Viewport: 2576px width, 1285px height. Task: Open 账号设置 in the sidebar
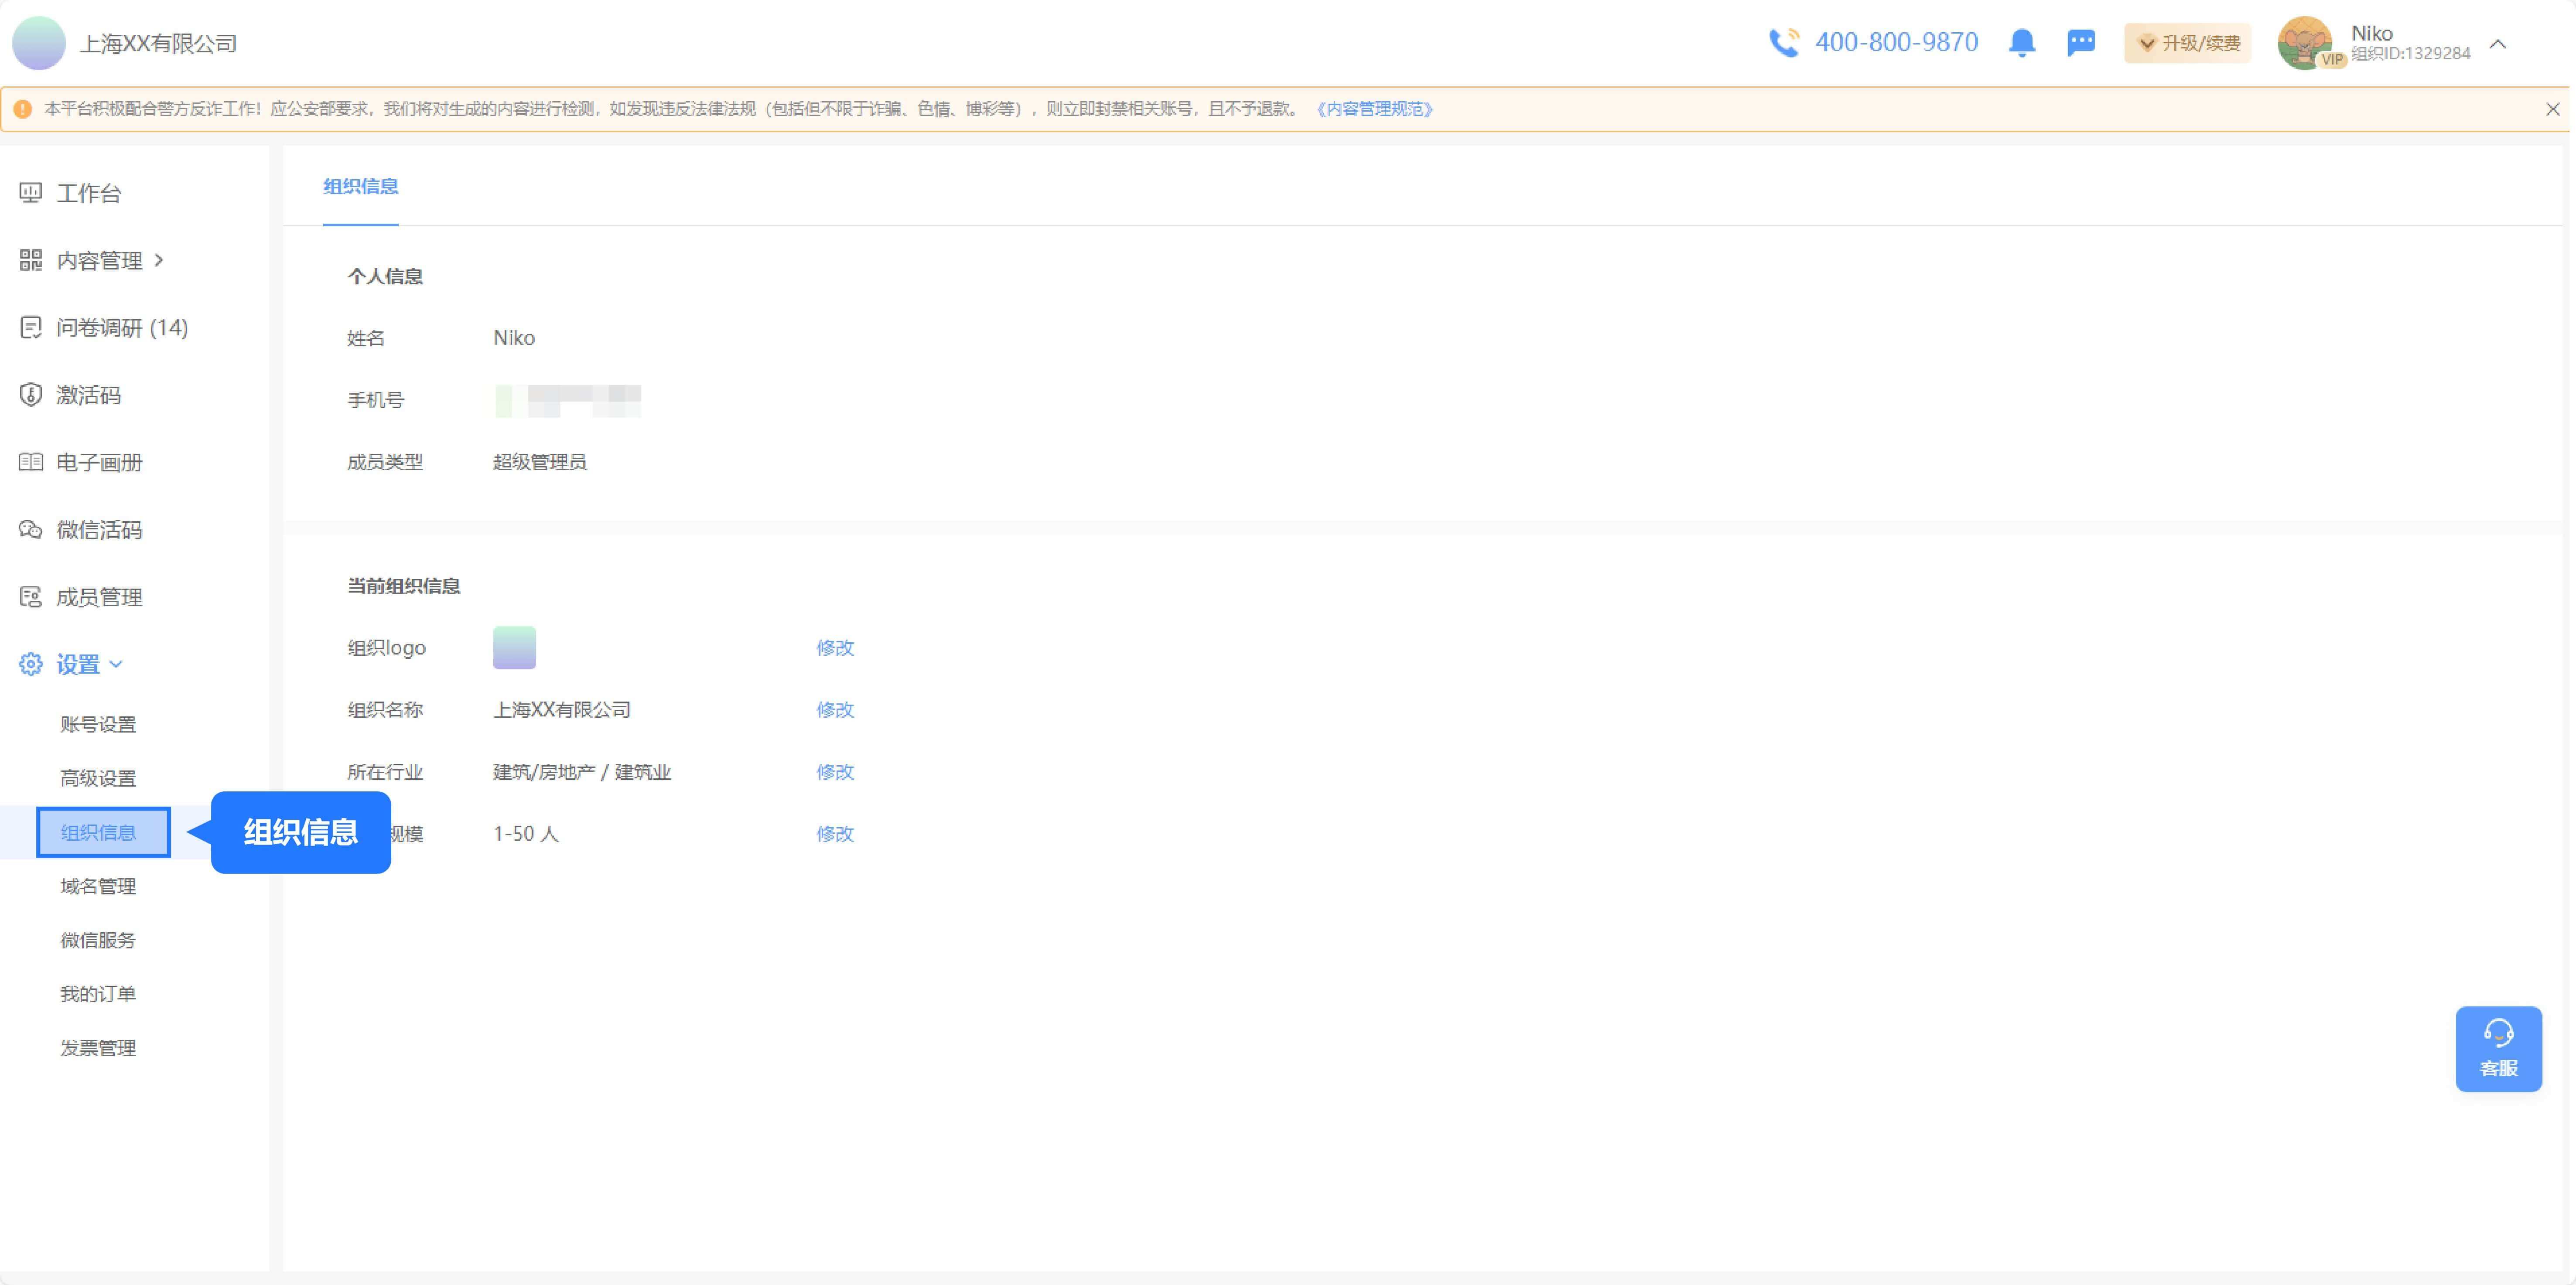(x=98, y=724)
